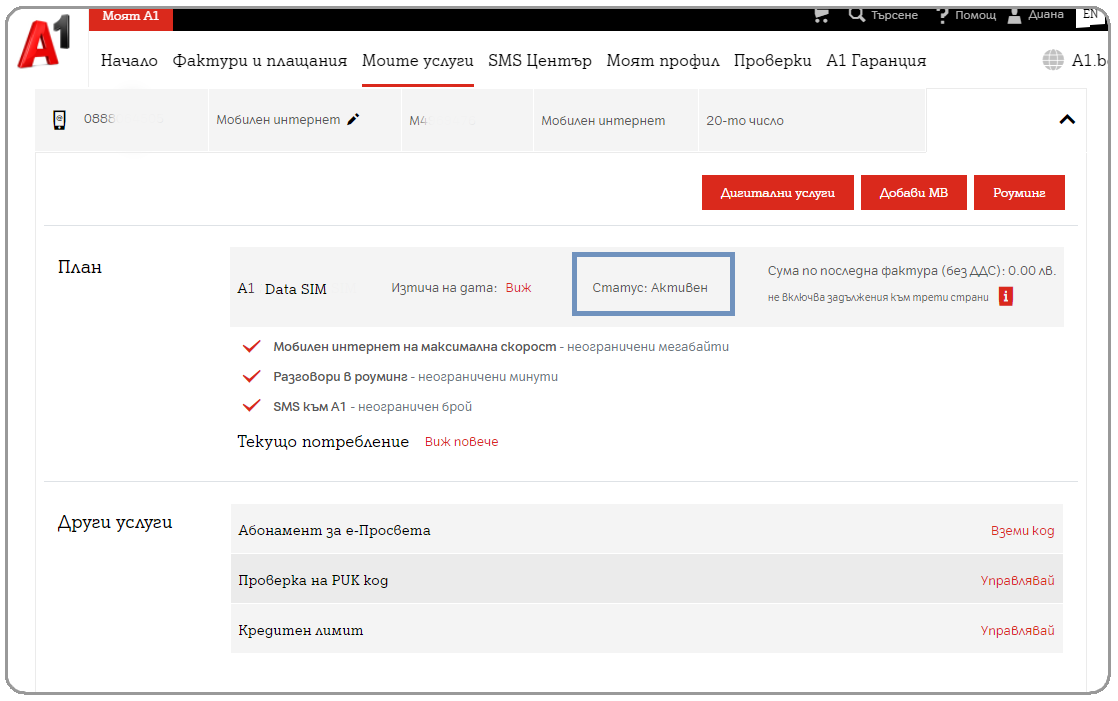Click the phone number starting 0888
This screenshot has width=1118, height=701.
[123, 118]
